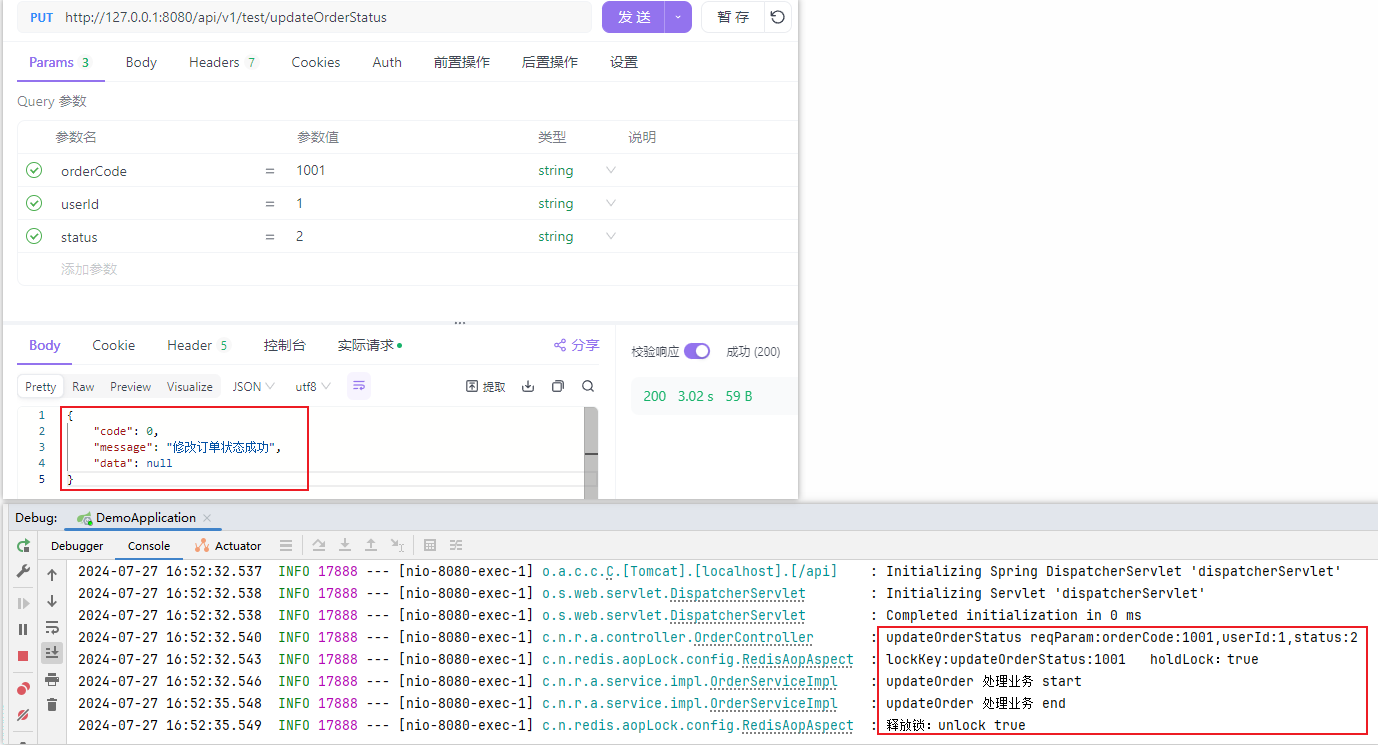The width and height of the screenshot is (1378, 745).
Task: Toggle soft-wrap in the console
Action: click(52, 627)
